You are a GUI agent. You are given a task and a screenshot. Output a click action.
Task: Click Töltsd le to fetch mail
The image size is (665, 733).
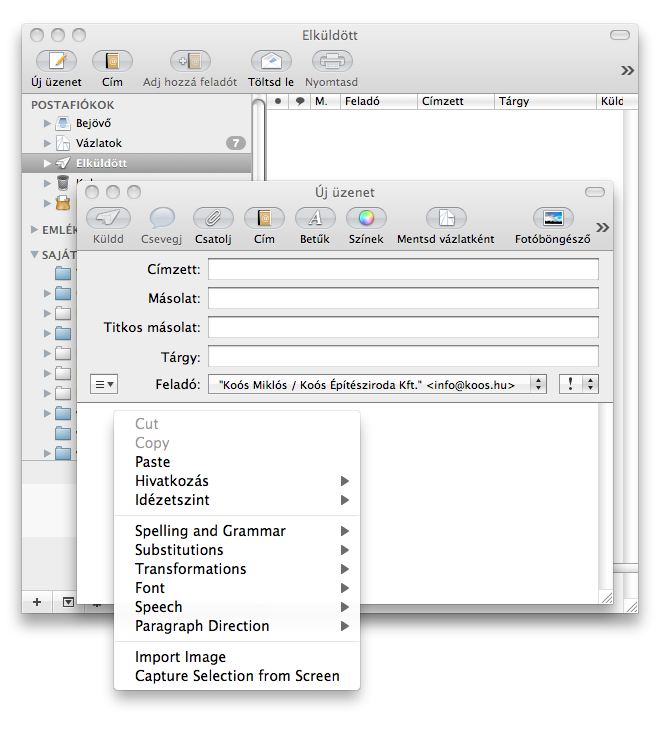pos(271,61)
